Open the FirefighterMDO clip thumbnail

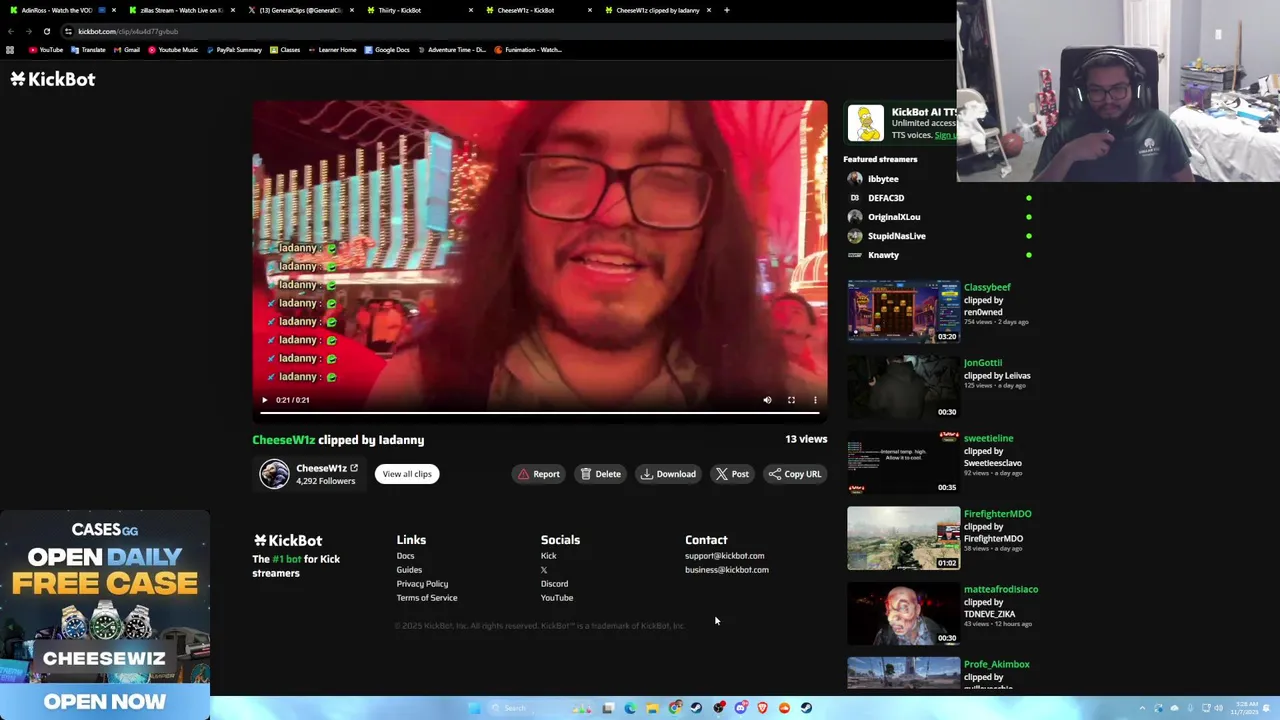coord(903,538)
